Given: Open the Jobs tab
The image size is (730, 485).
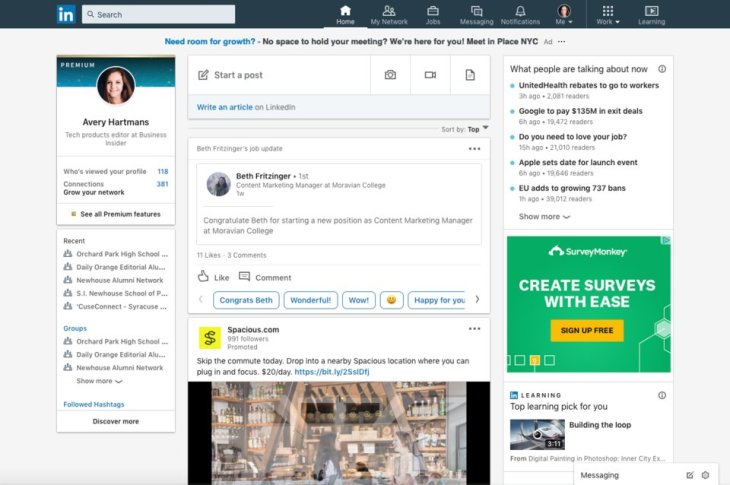Looking at the screenshot, I should pyautogui.click(x=433, y=14).
